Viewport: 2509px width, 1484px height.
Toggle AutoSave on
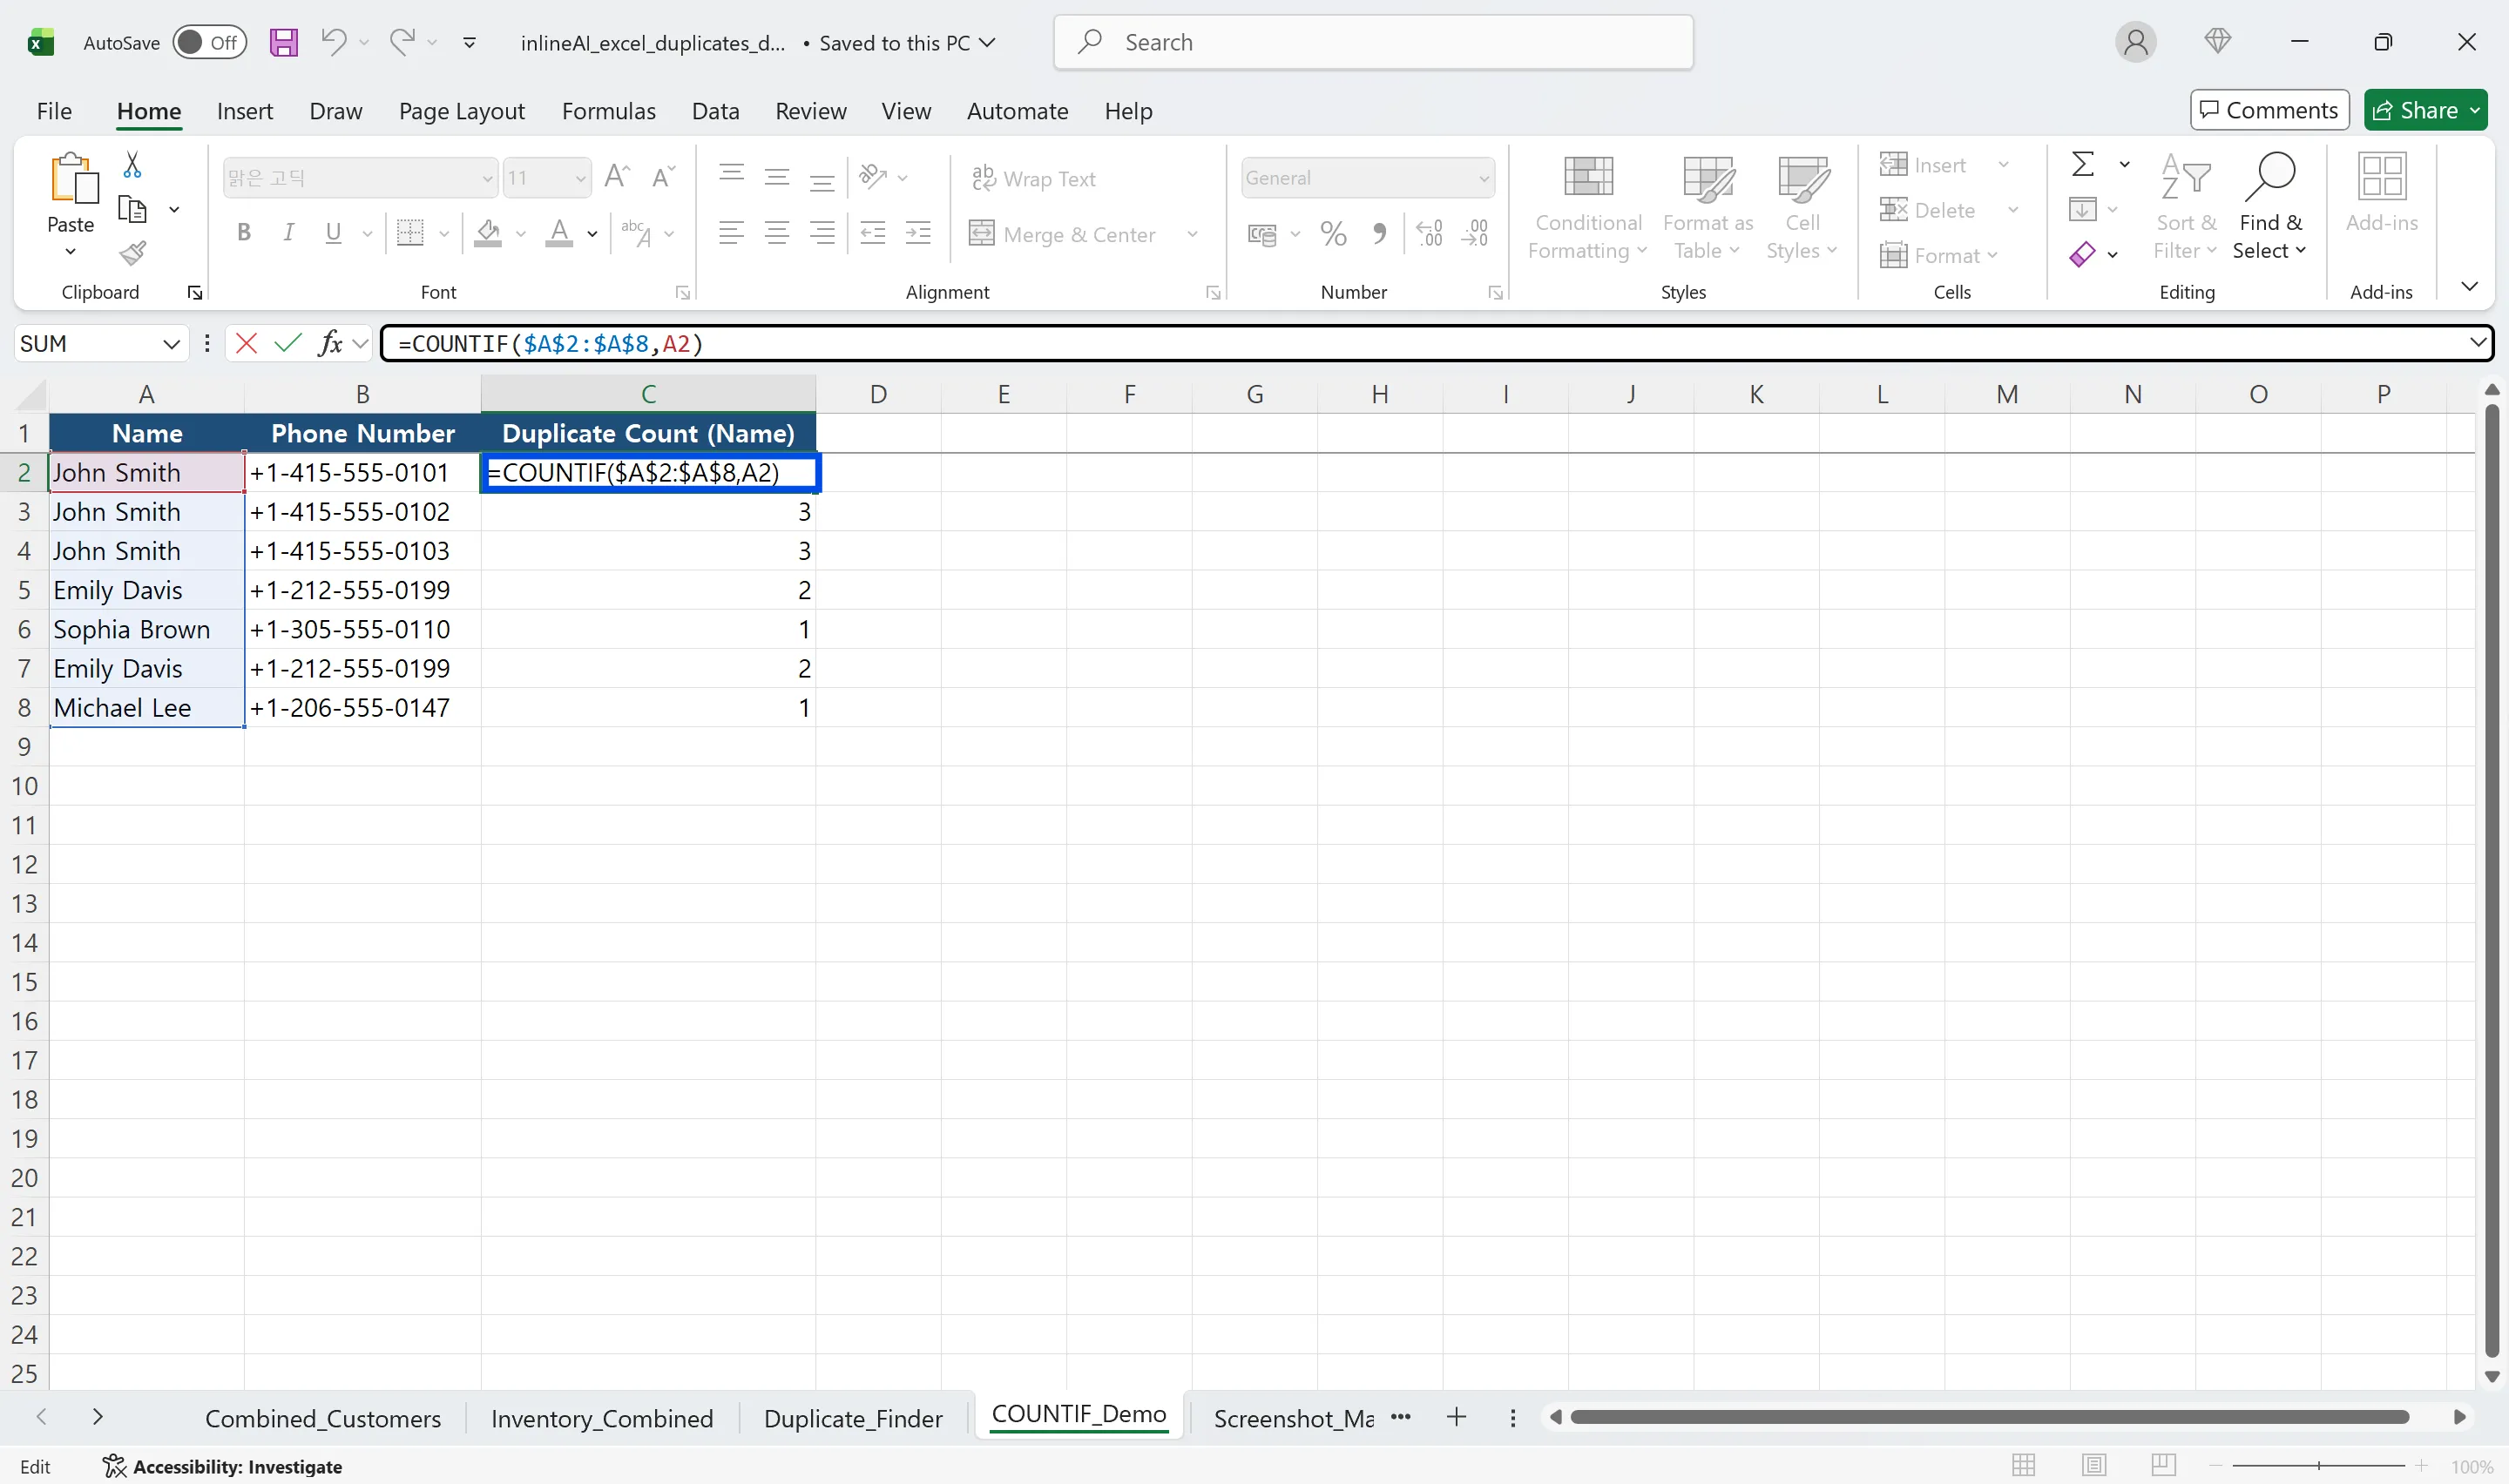(x=209, y=42)
